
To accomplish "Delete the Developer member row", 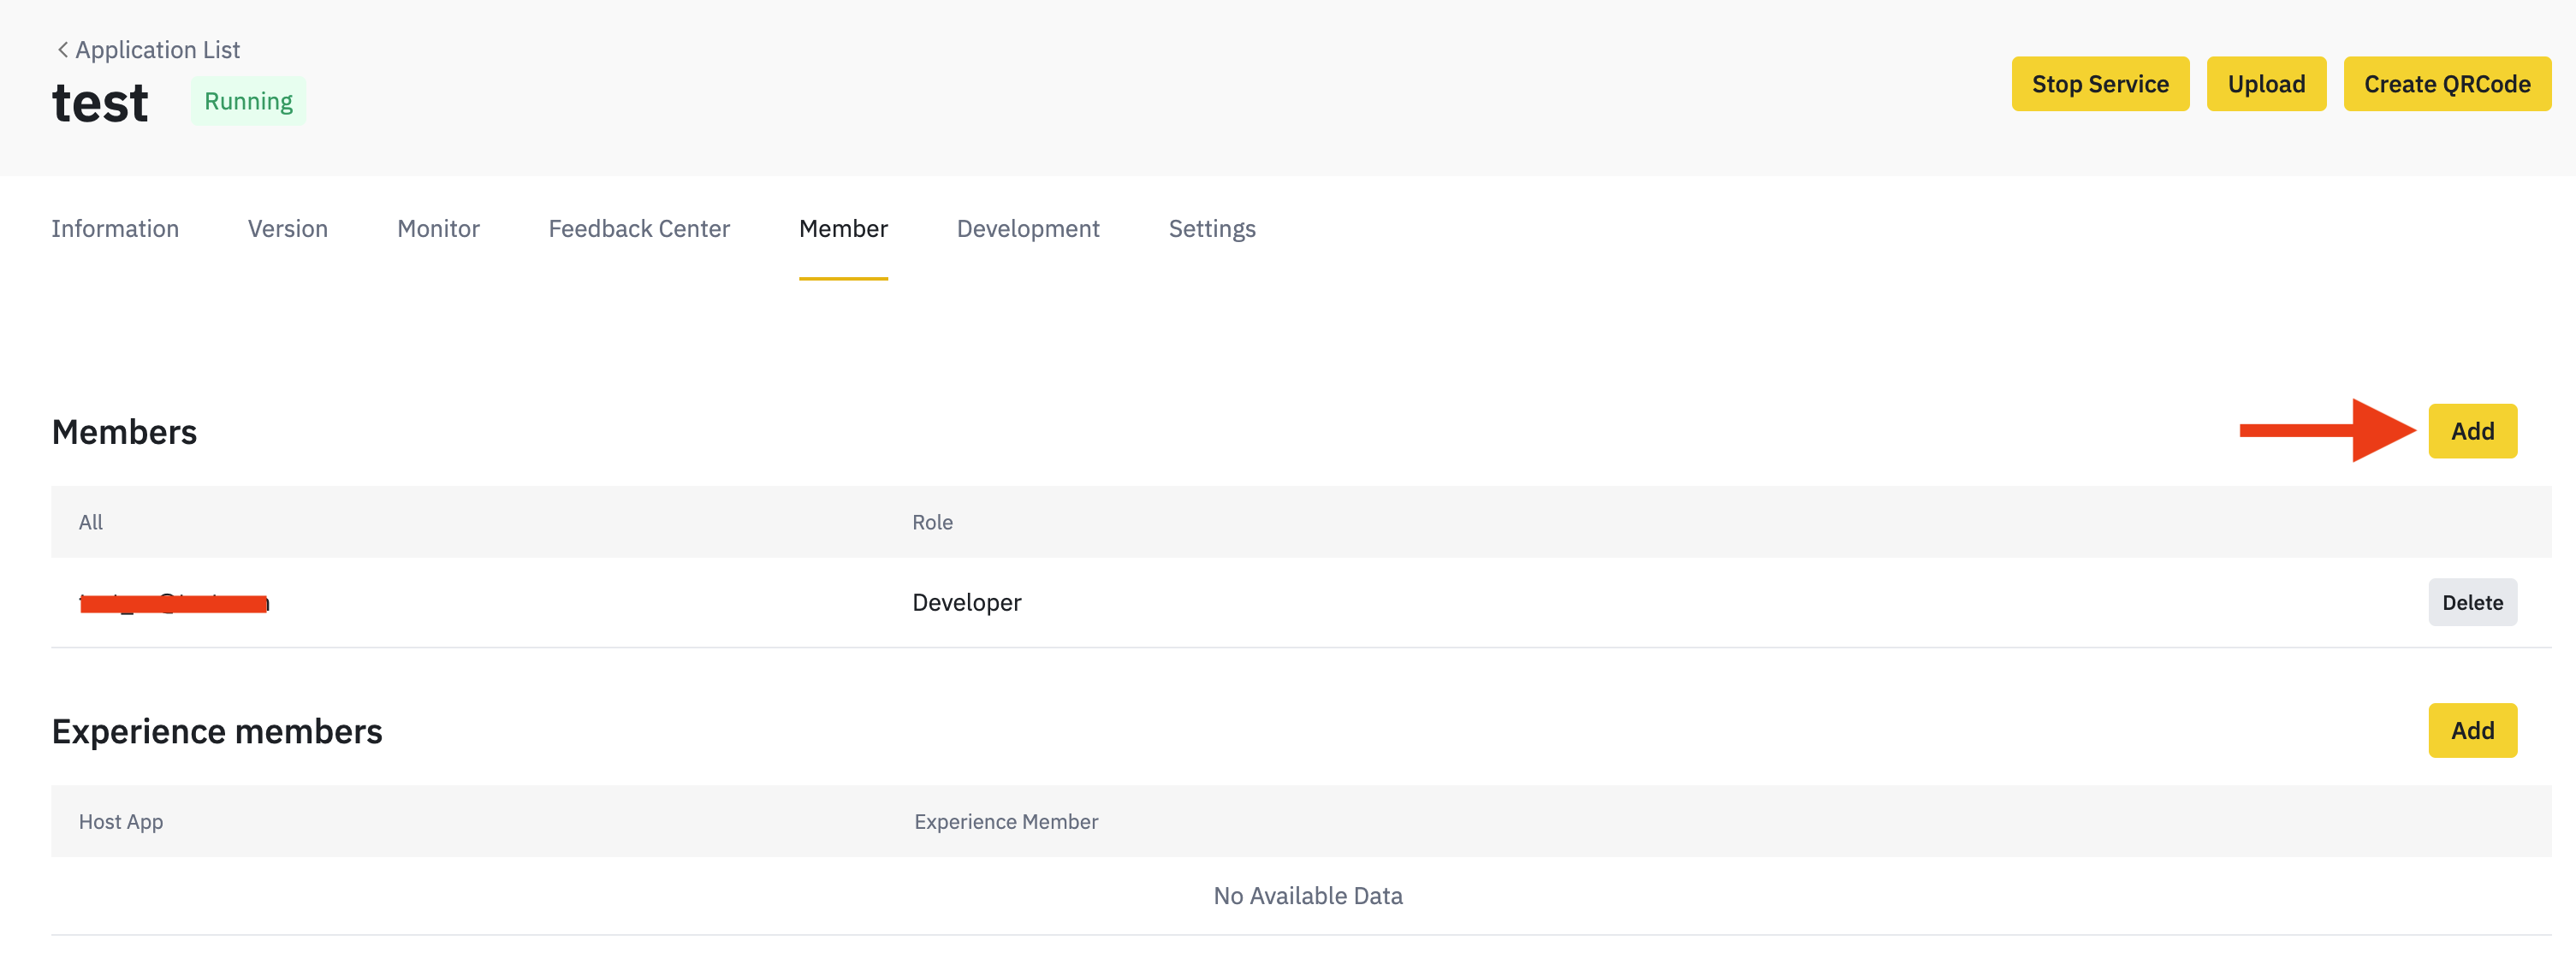I will click(x=2472, y=602).
